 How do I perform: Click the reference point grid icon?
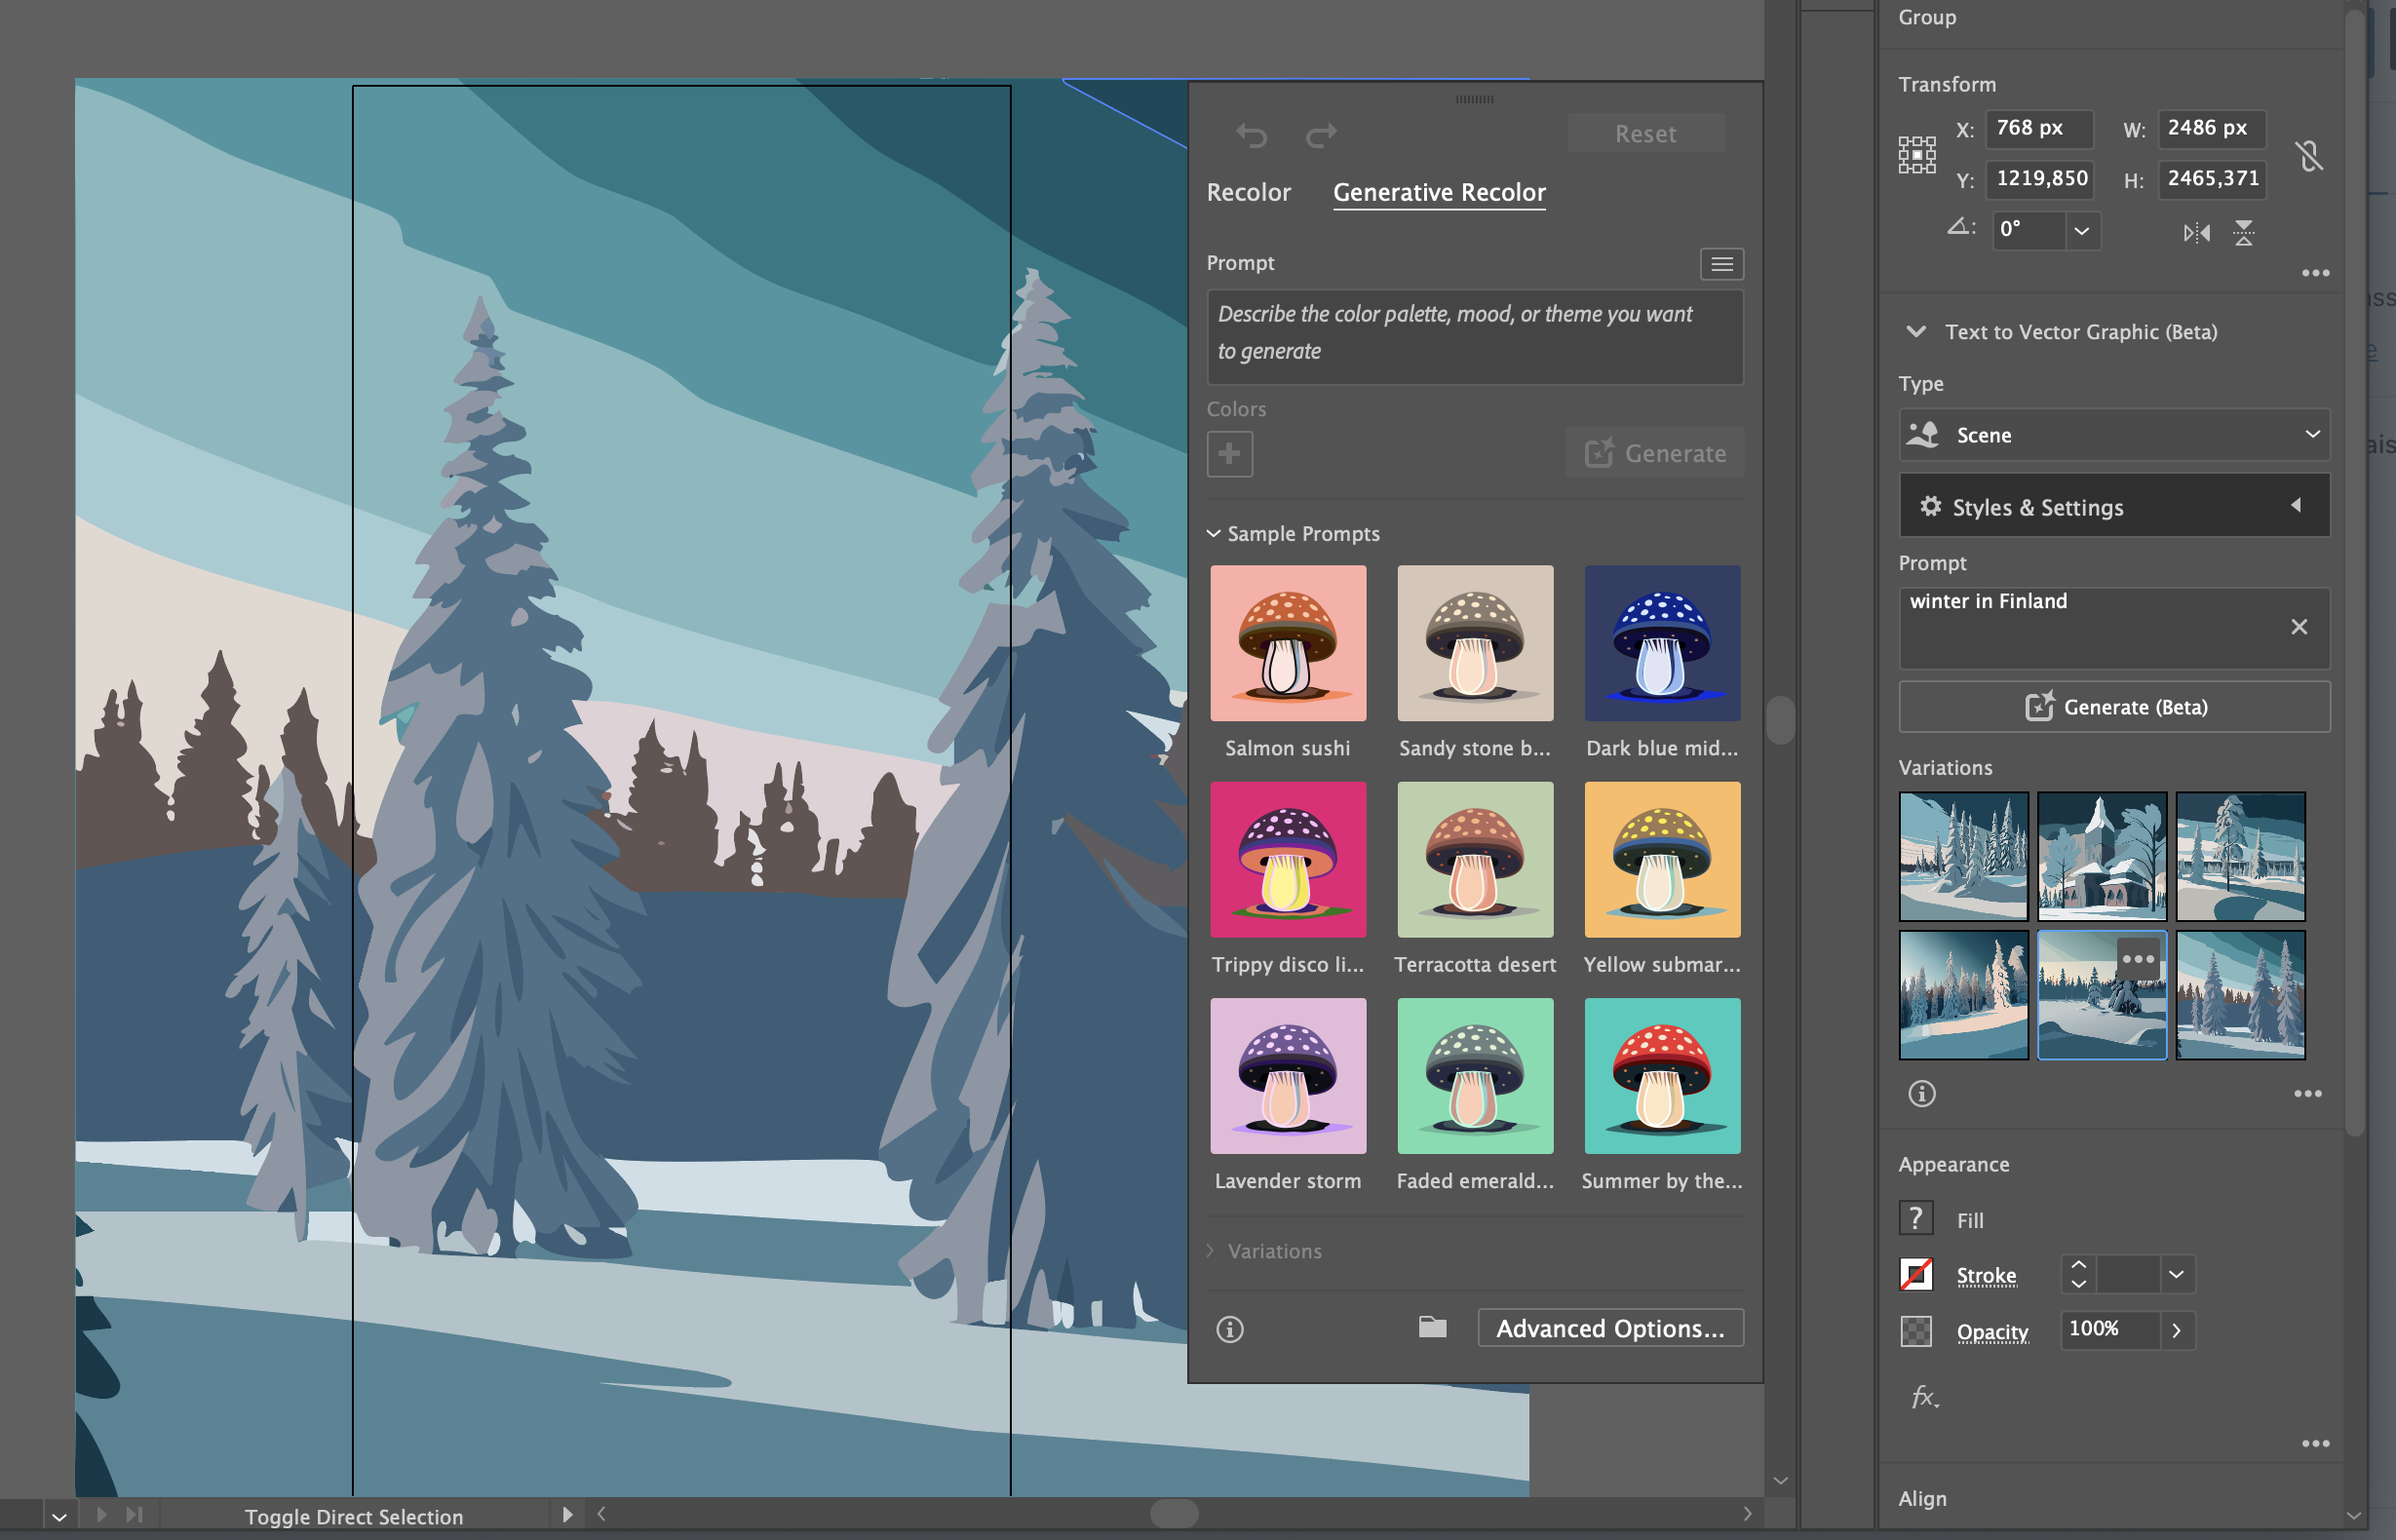pyautogui.click(x=1916, y=155)
